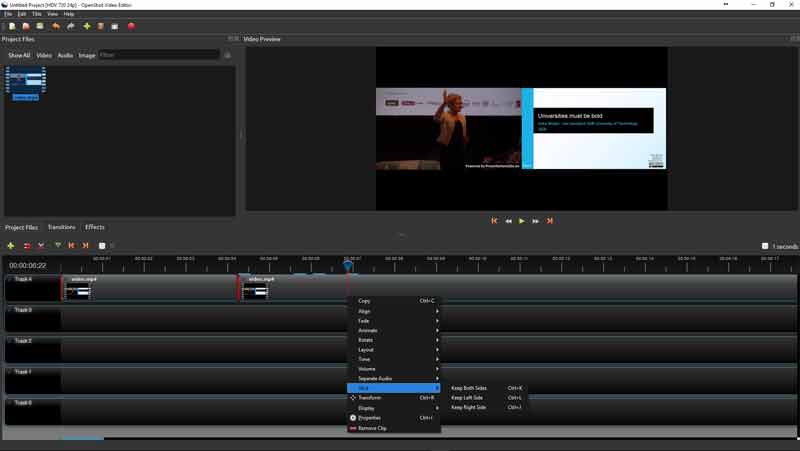The image size is (800, 451).
Task: Switch to the Transitions tab
Action: (61, 227)
